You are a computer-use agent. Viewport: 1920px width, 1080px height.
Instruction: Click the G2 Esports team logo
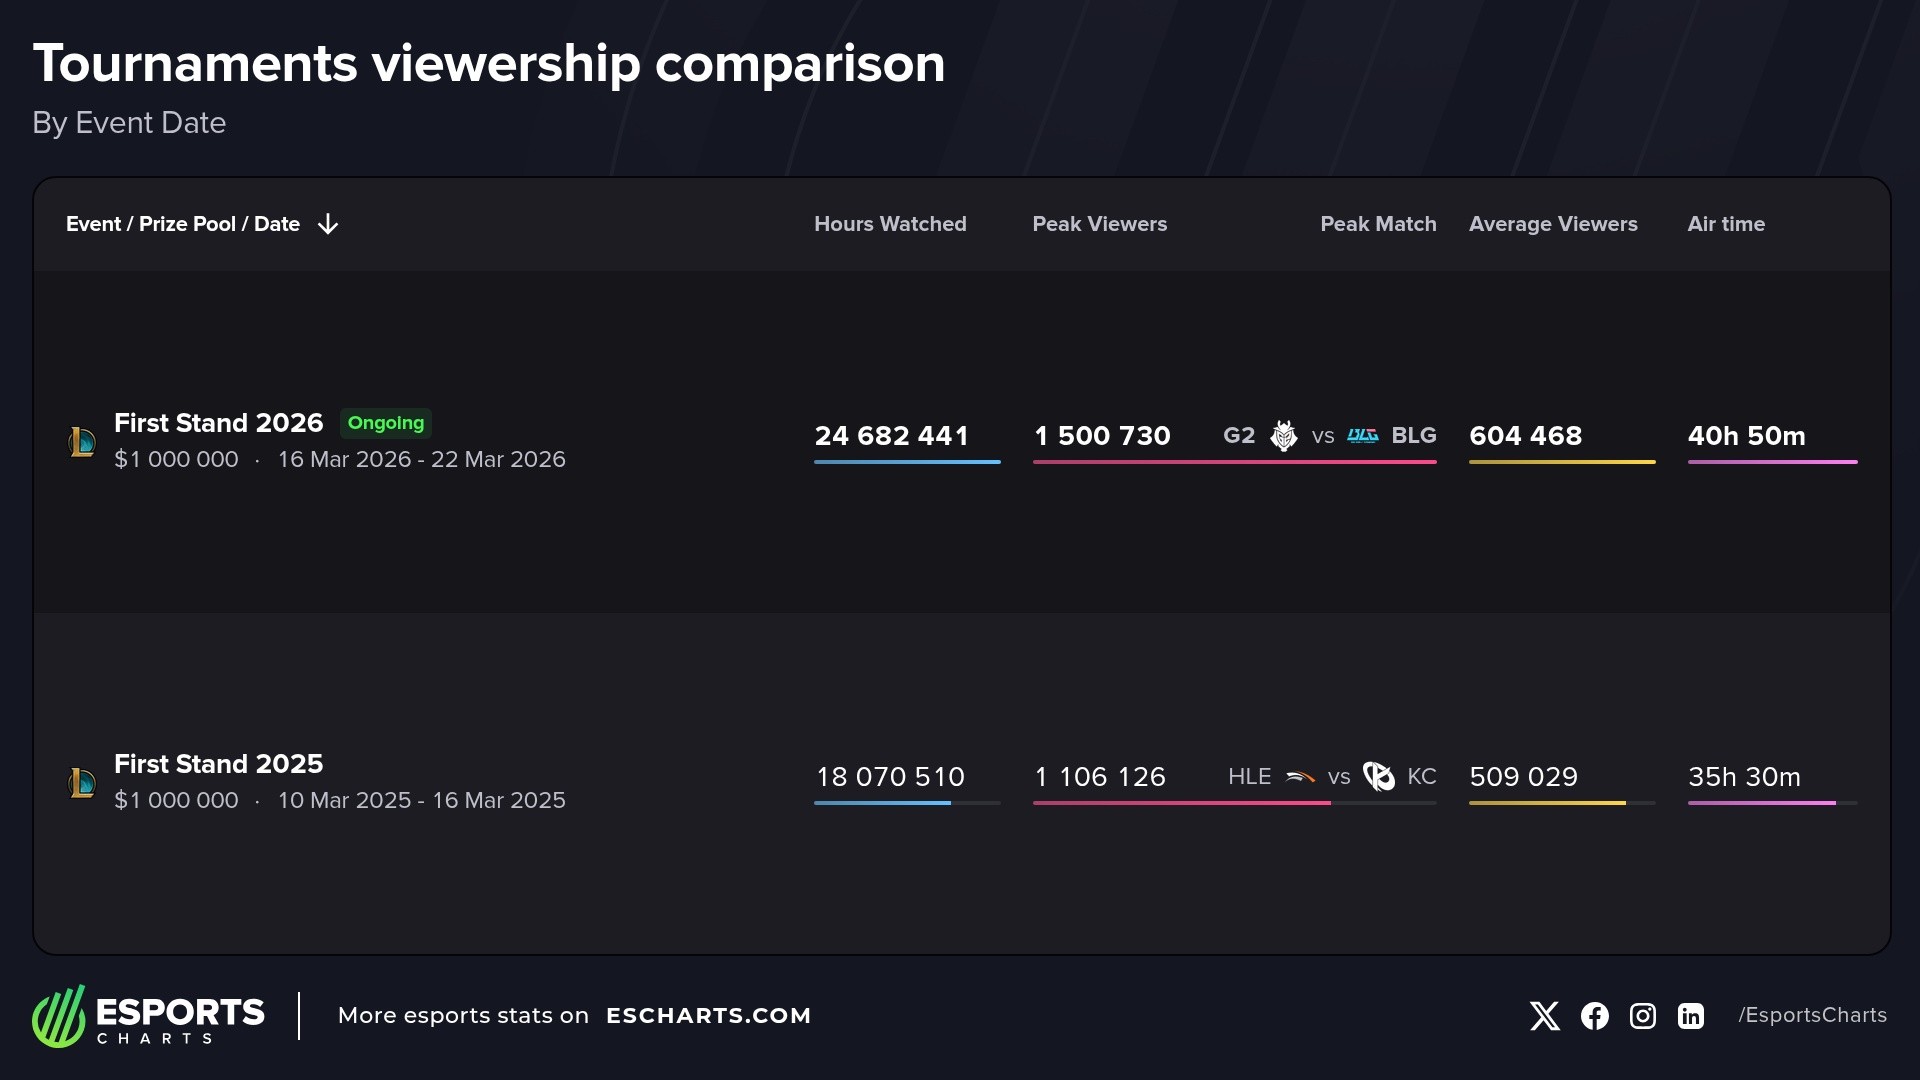click(1284, 436)
